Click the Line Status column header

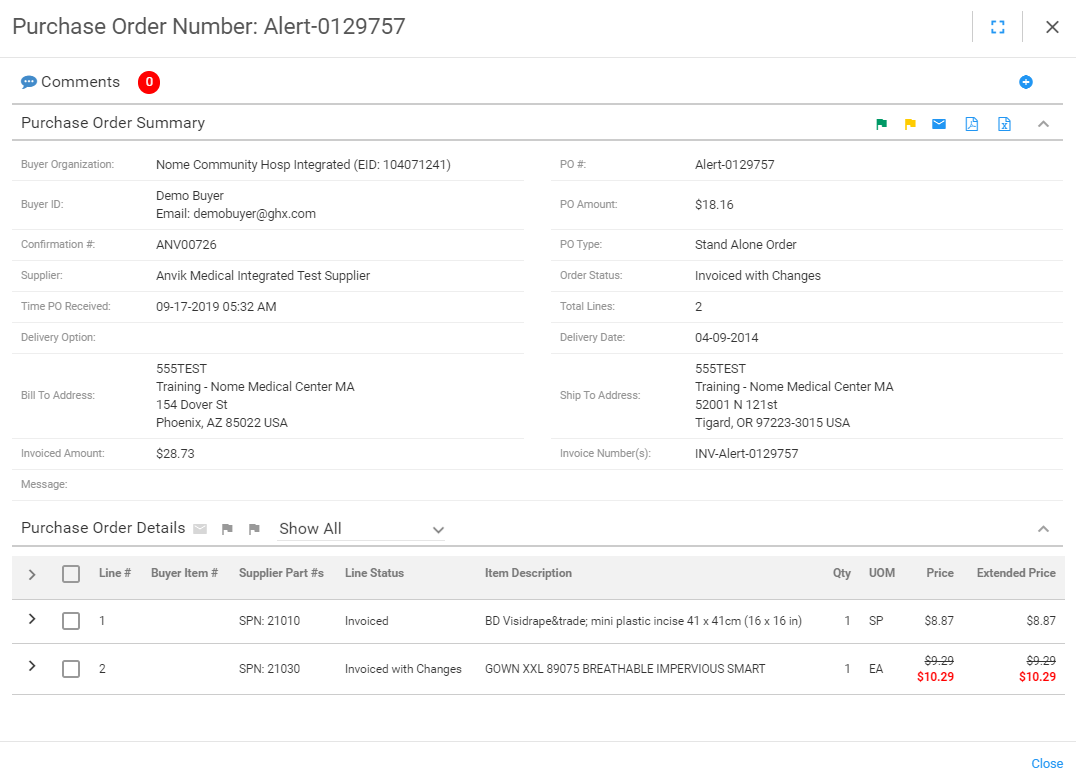click(374, 573)
